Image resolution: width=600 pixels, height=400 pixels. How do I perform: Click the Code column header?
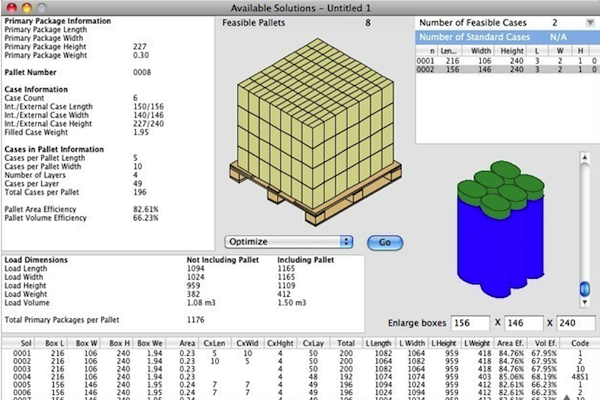tap(577, 341)
